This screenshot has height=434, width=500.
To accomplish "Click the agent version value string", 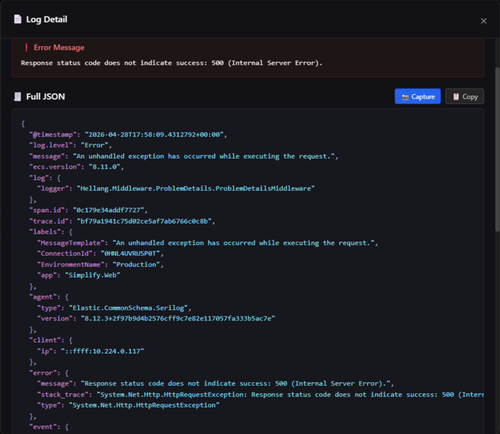I will click(178, 318).
